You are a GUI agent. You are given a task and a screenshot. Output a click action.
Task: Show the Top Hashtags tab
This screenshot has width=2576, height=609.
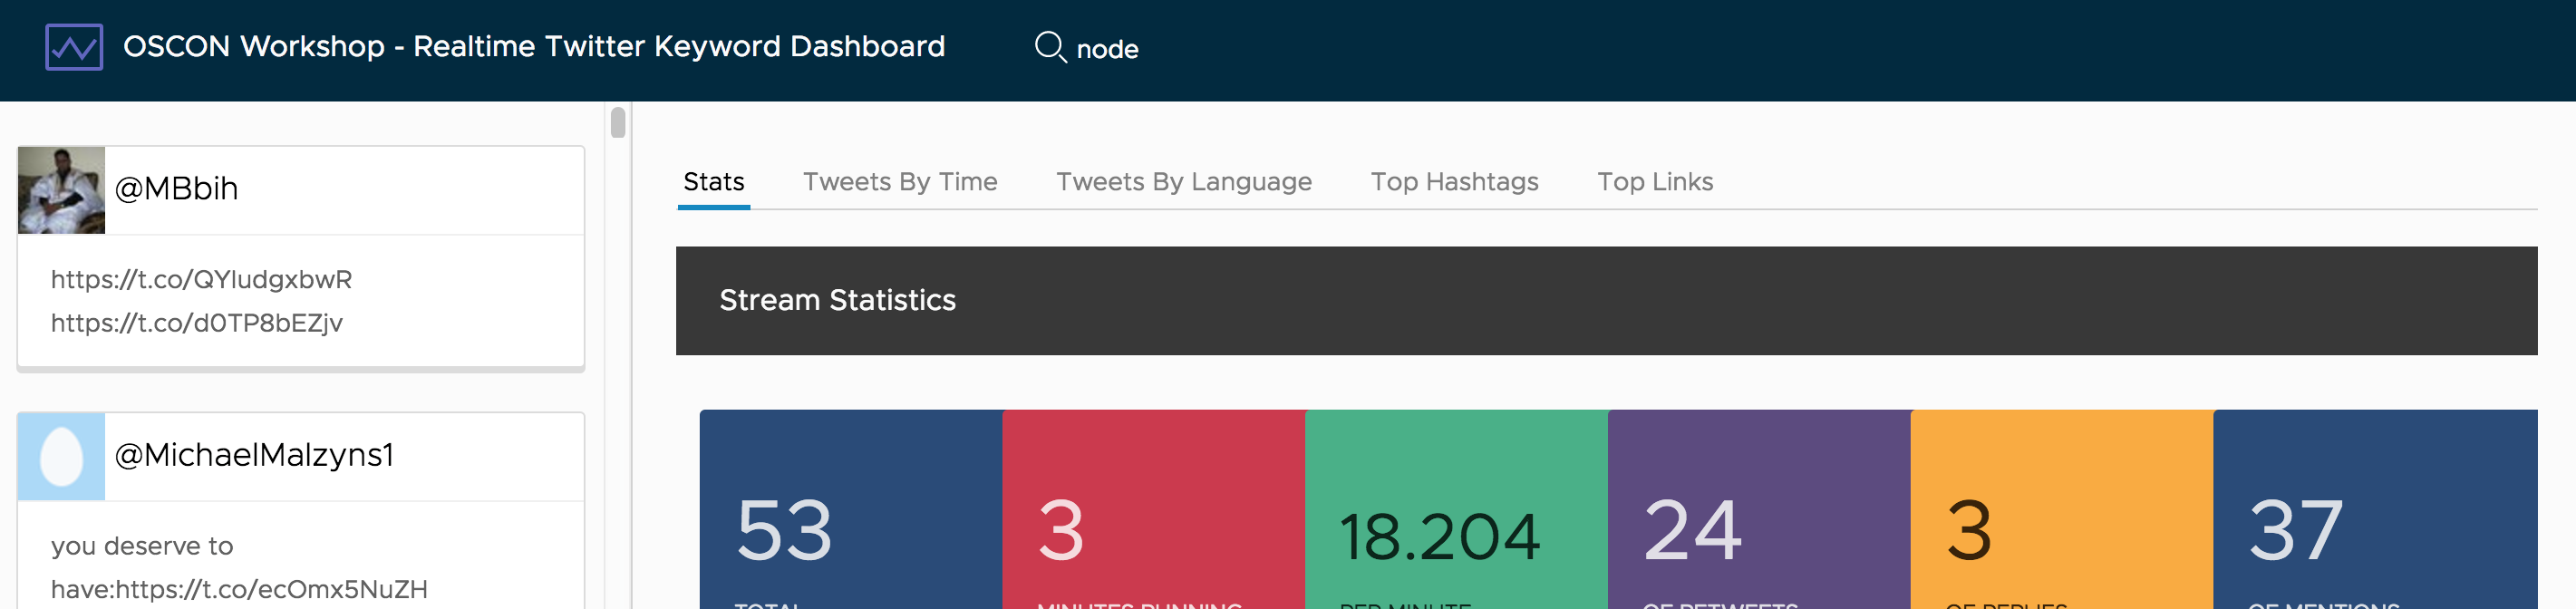(x=1453, y=182)
